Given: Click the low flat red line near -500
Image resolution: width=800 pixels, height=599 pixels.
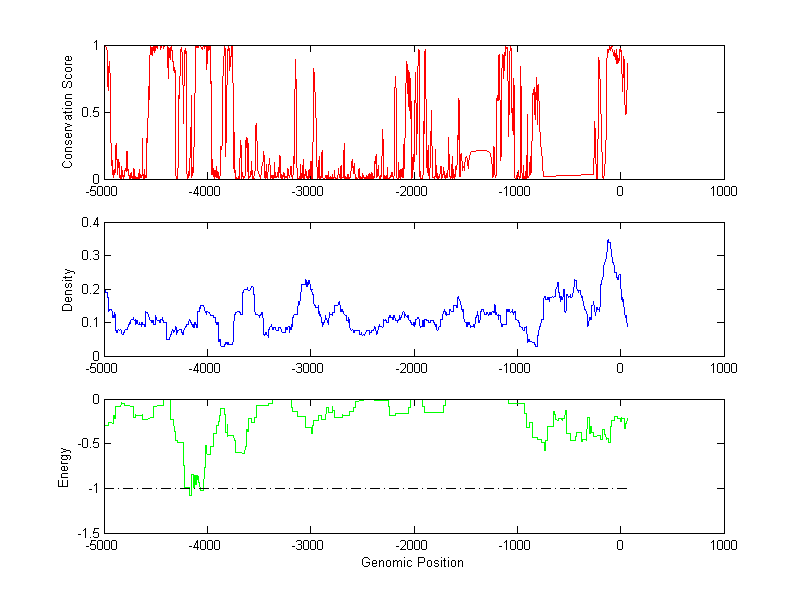Looking at the screenshot, I should (x=568, y=175).
